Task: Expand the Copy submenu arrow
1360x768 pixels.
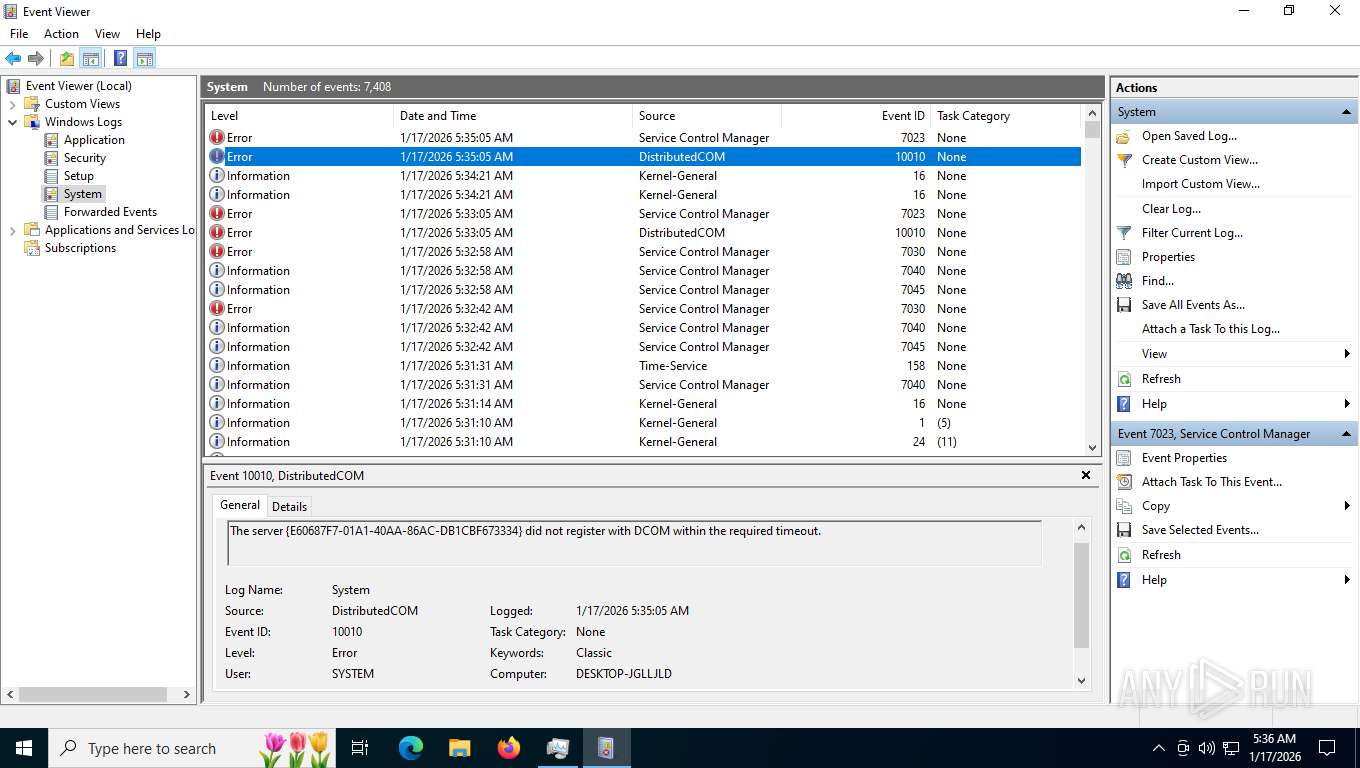Action: 1347,506
